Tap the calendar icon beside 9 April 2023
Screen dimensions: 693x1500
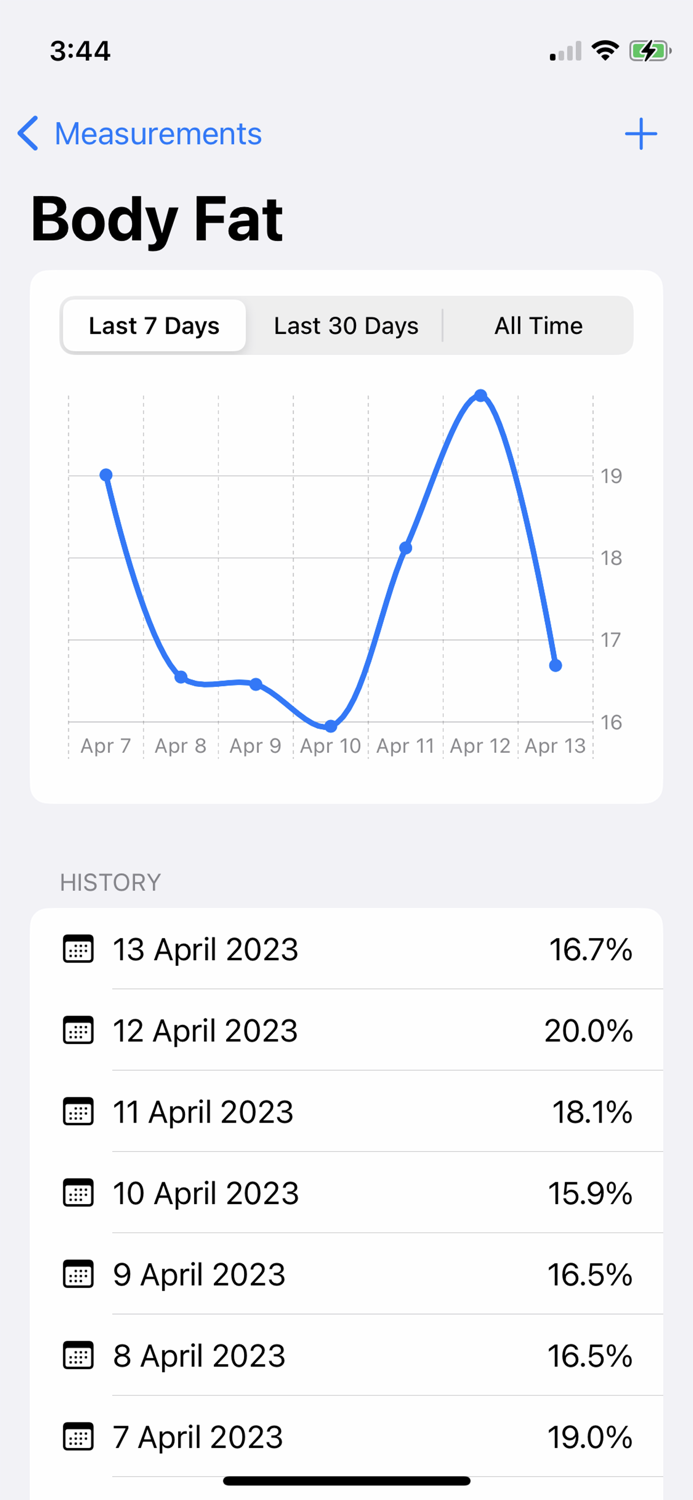pyautogui.click(x=78, y=1274)
